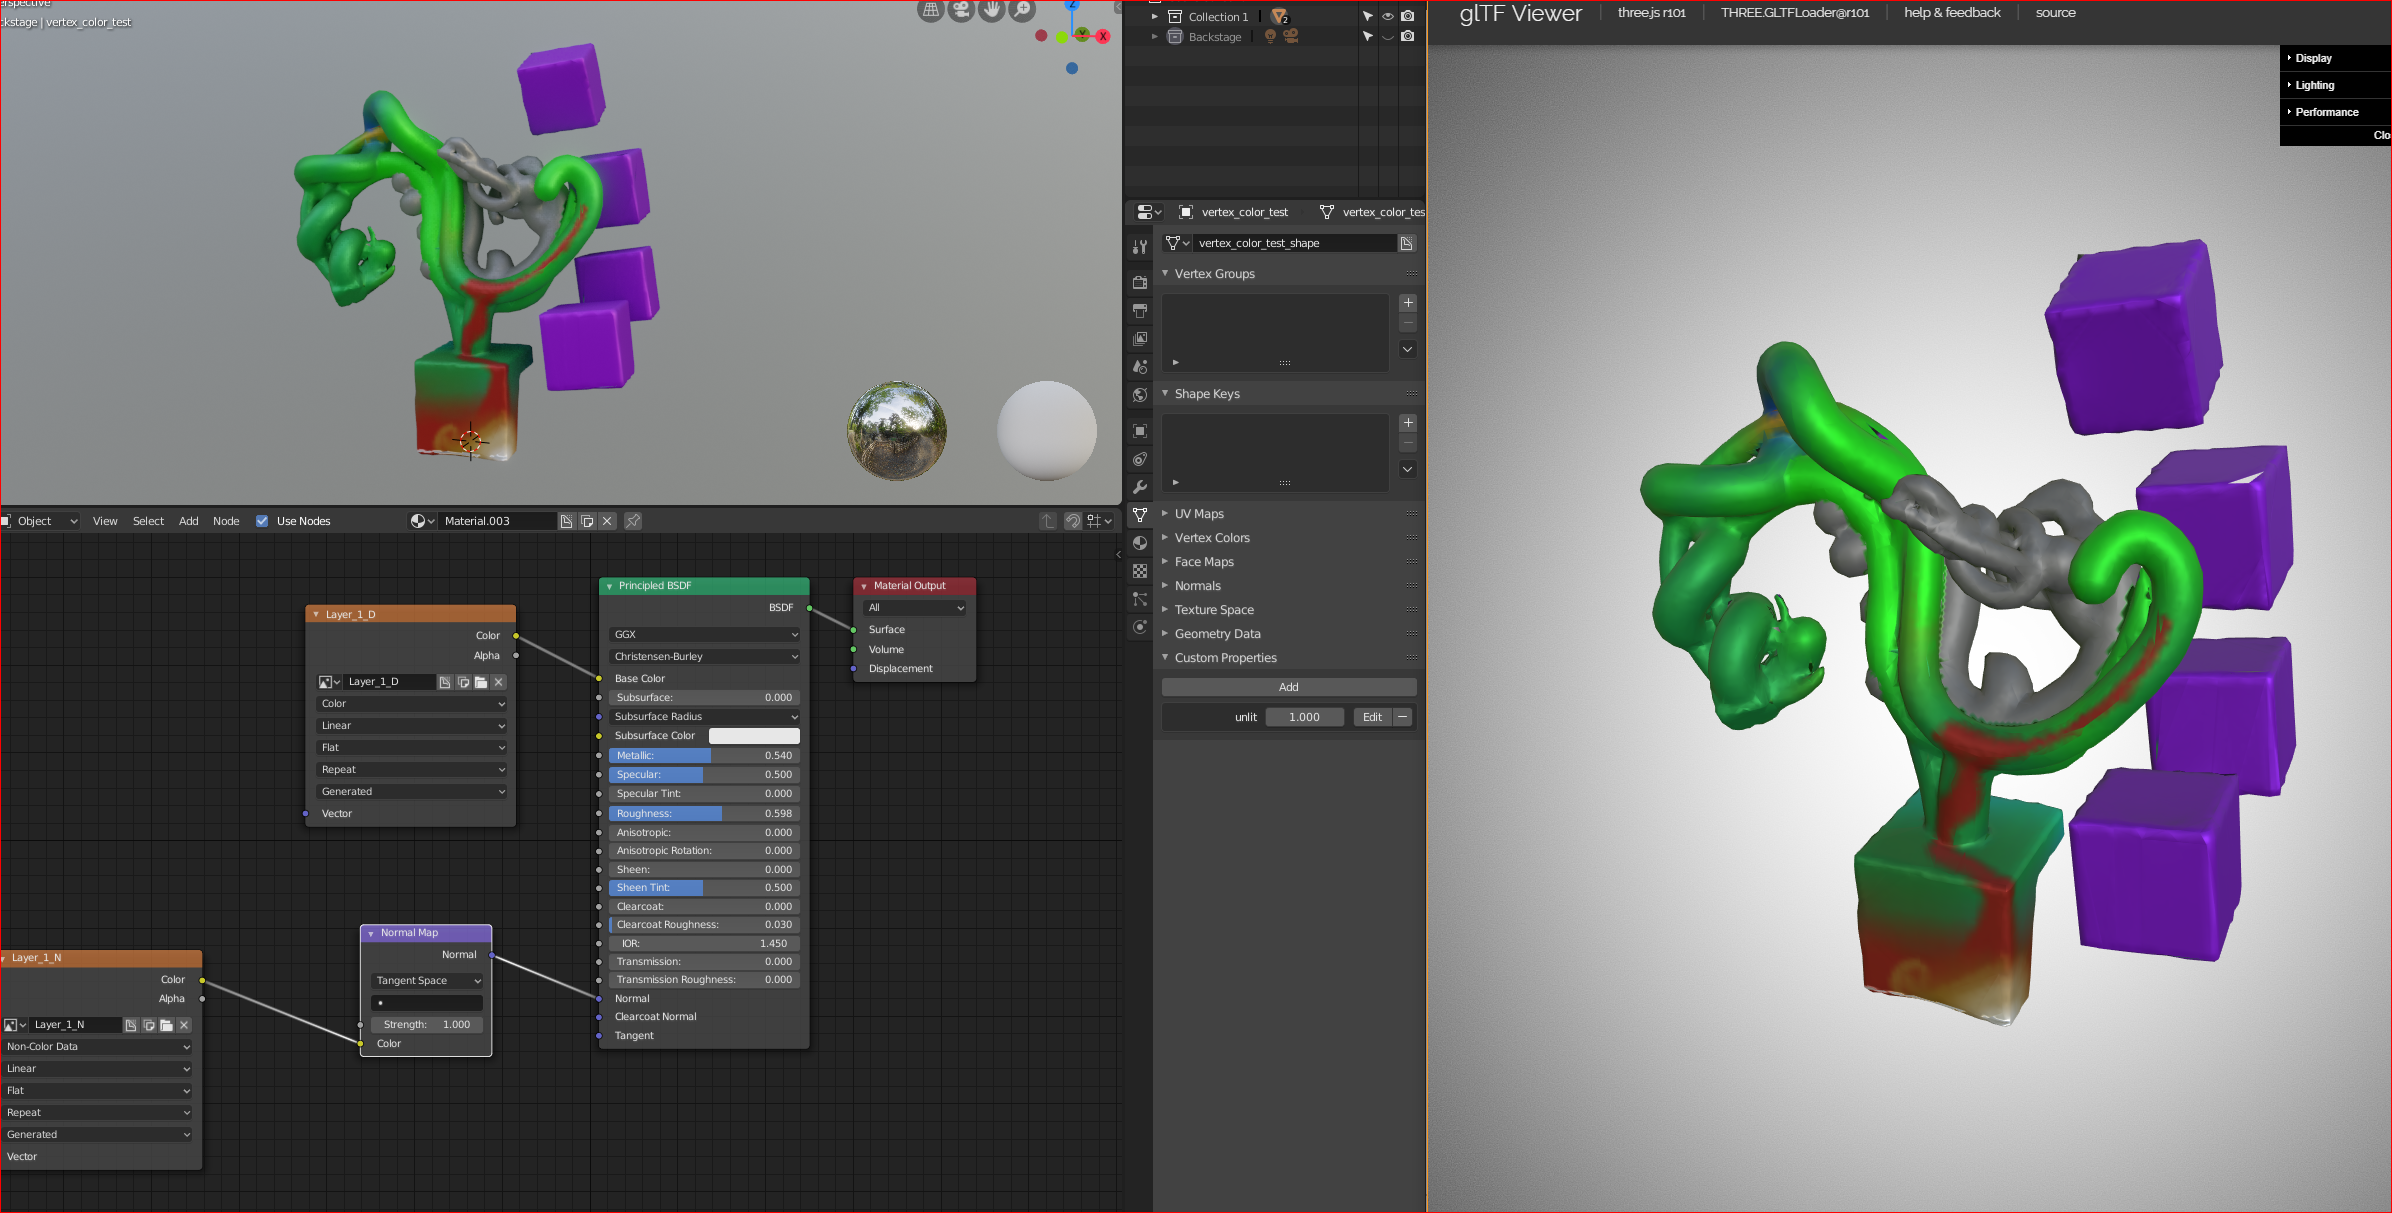
Task: Click the Edit button next to unlit property
Action: (x=1371, y=716)
